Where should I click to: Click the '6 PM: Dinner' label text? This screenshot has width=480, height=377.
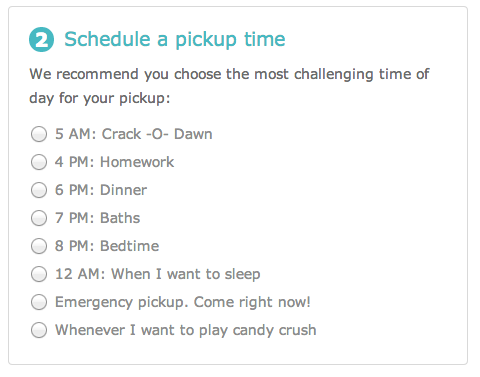click(101, 190)
